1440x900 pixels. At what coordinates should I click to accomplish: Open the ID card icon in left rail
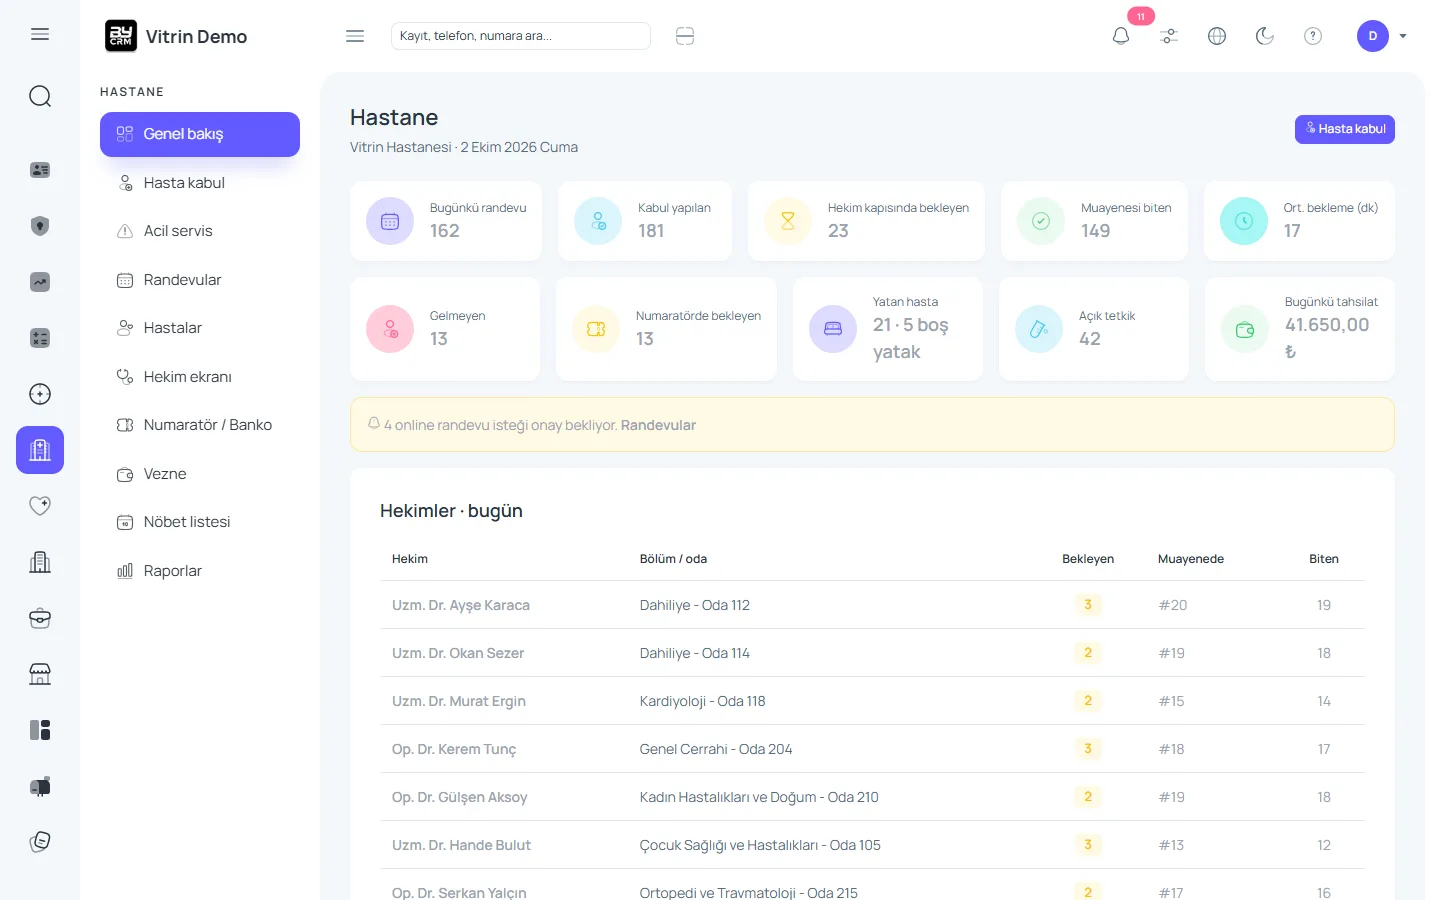(40, 170)
